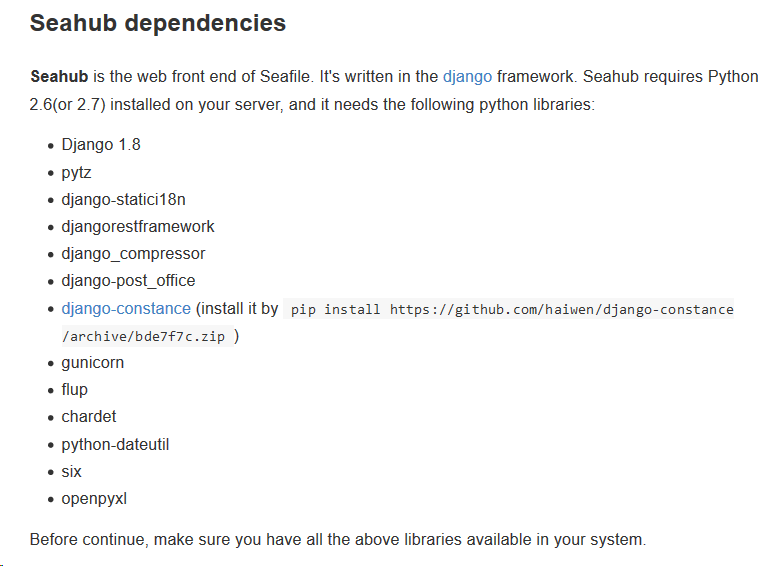Click the Seahub dependencies heading
The image size is (766, 566).
158,23
